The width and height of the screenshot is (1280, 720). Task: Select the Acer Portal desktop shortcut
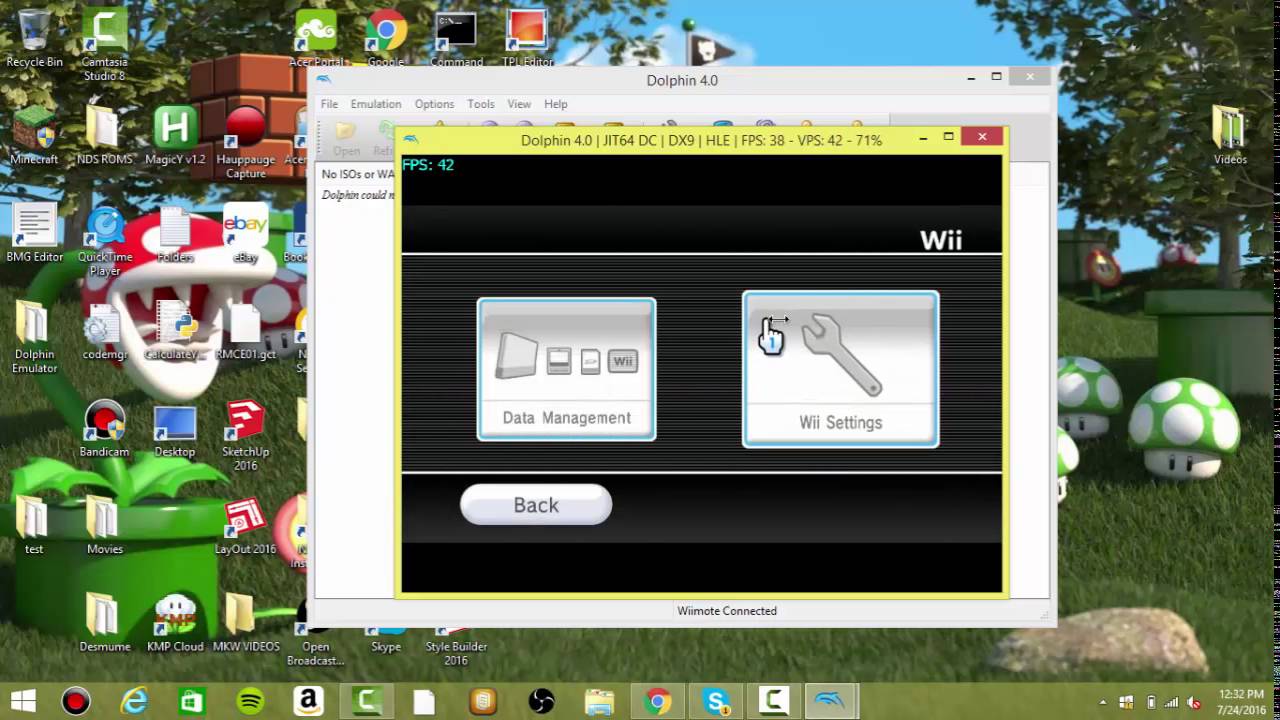click(x=316, y=38)
